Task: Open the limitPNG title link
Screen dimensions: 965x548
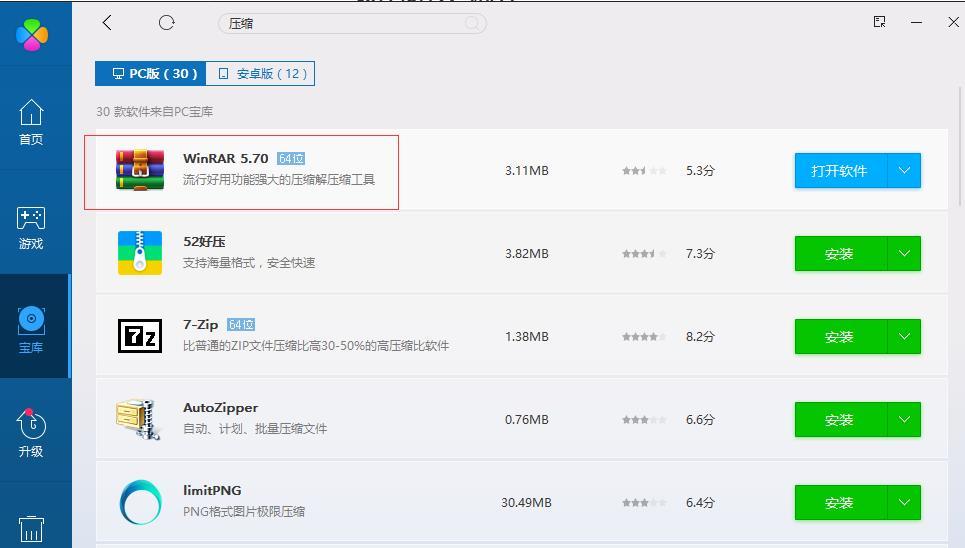Action: tap(212, 491)
